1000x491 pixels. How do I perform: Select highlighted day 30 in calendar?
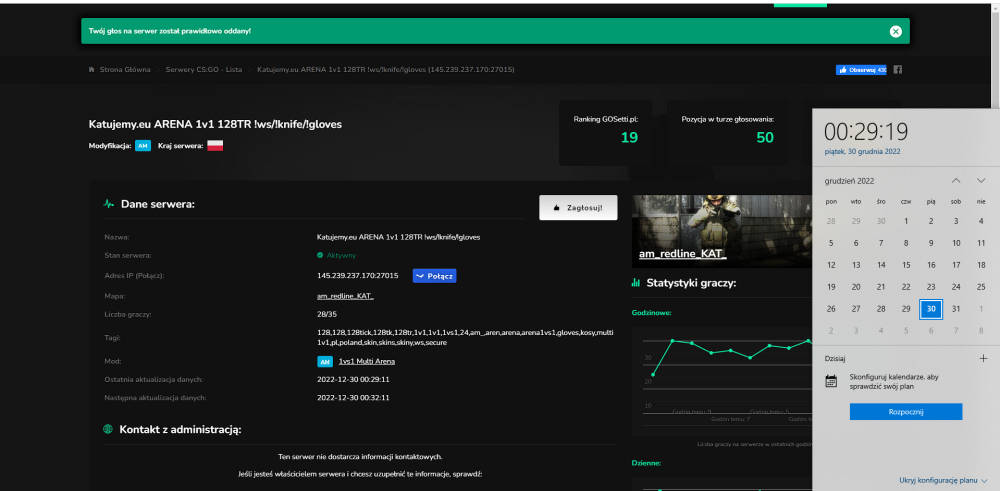click(931, 309)
